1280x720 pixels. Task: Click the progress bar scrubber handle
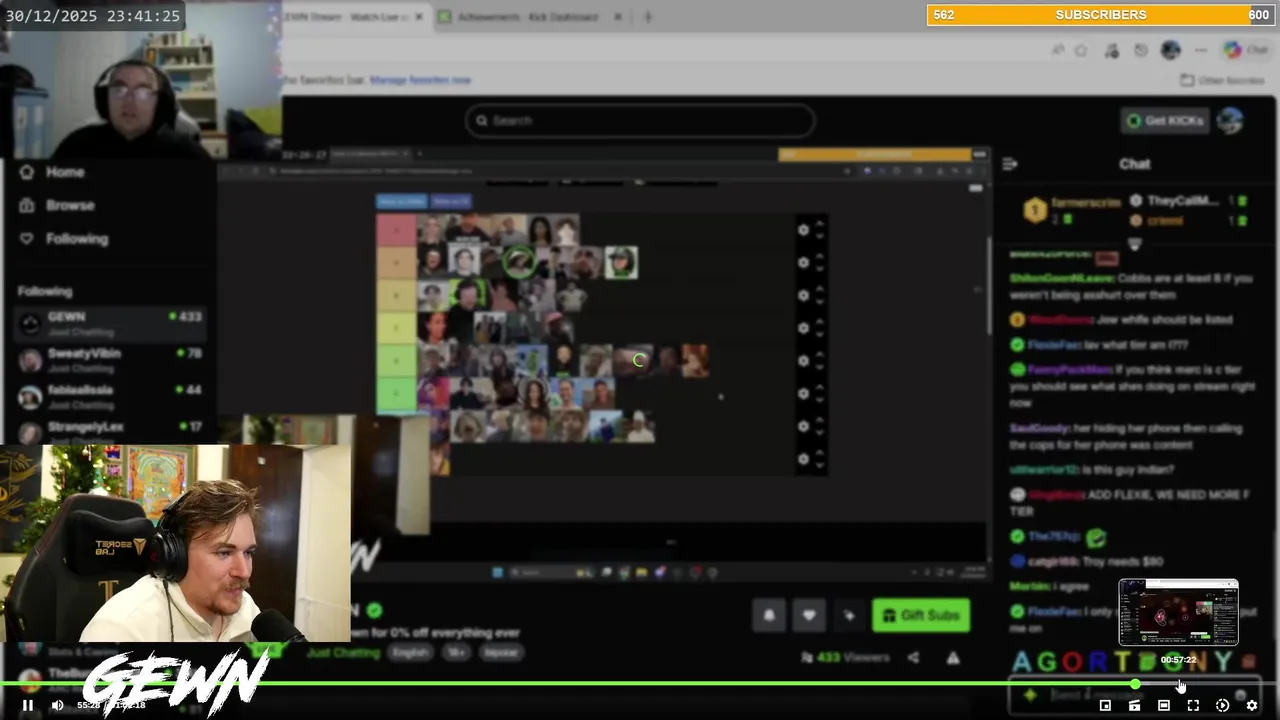click(1135, 684)
